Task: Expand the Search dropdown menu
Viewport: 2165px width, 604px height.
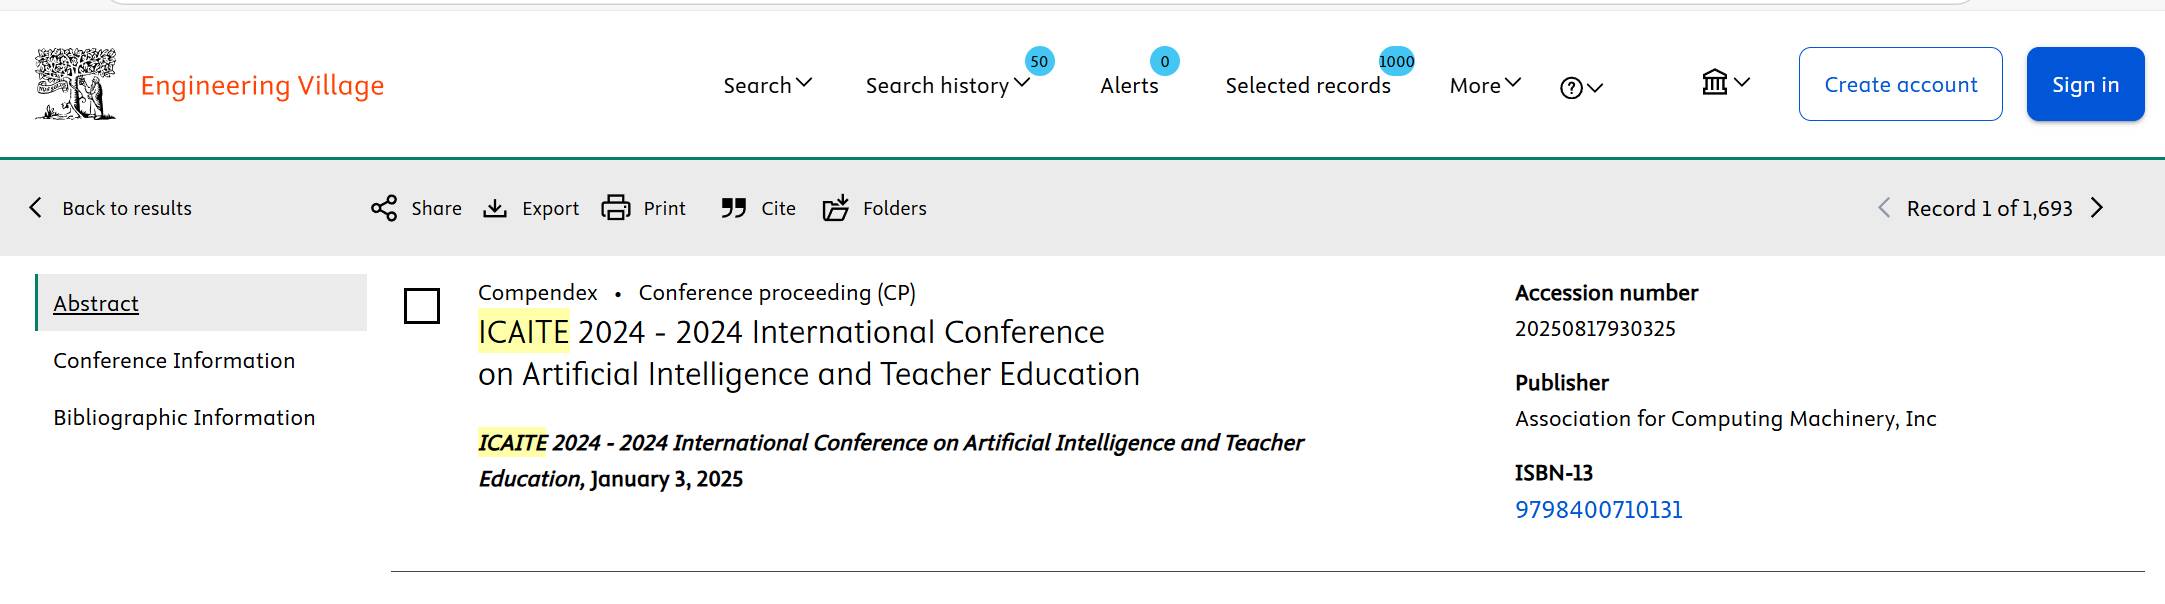Action: point(767,85)
